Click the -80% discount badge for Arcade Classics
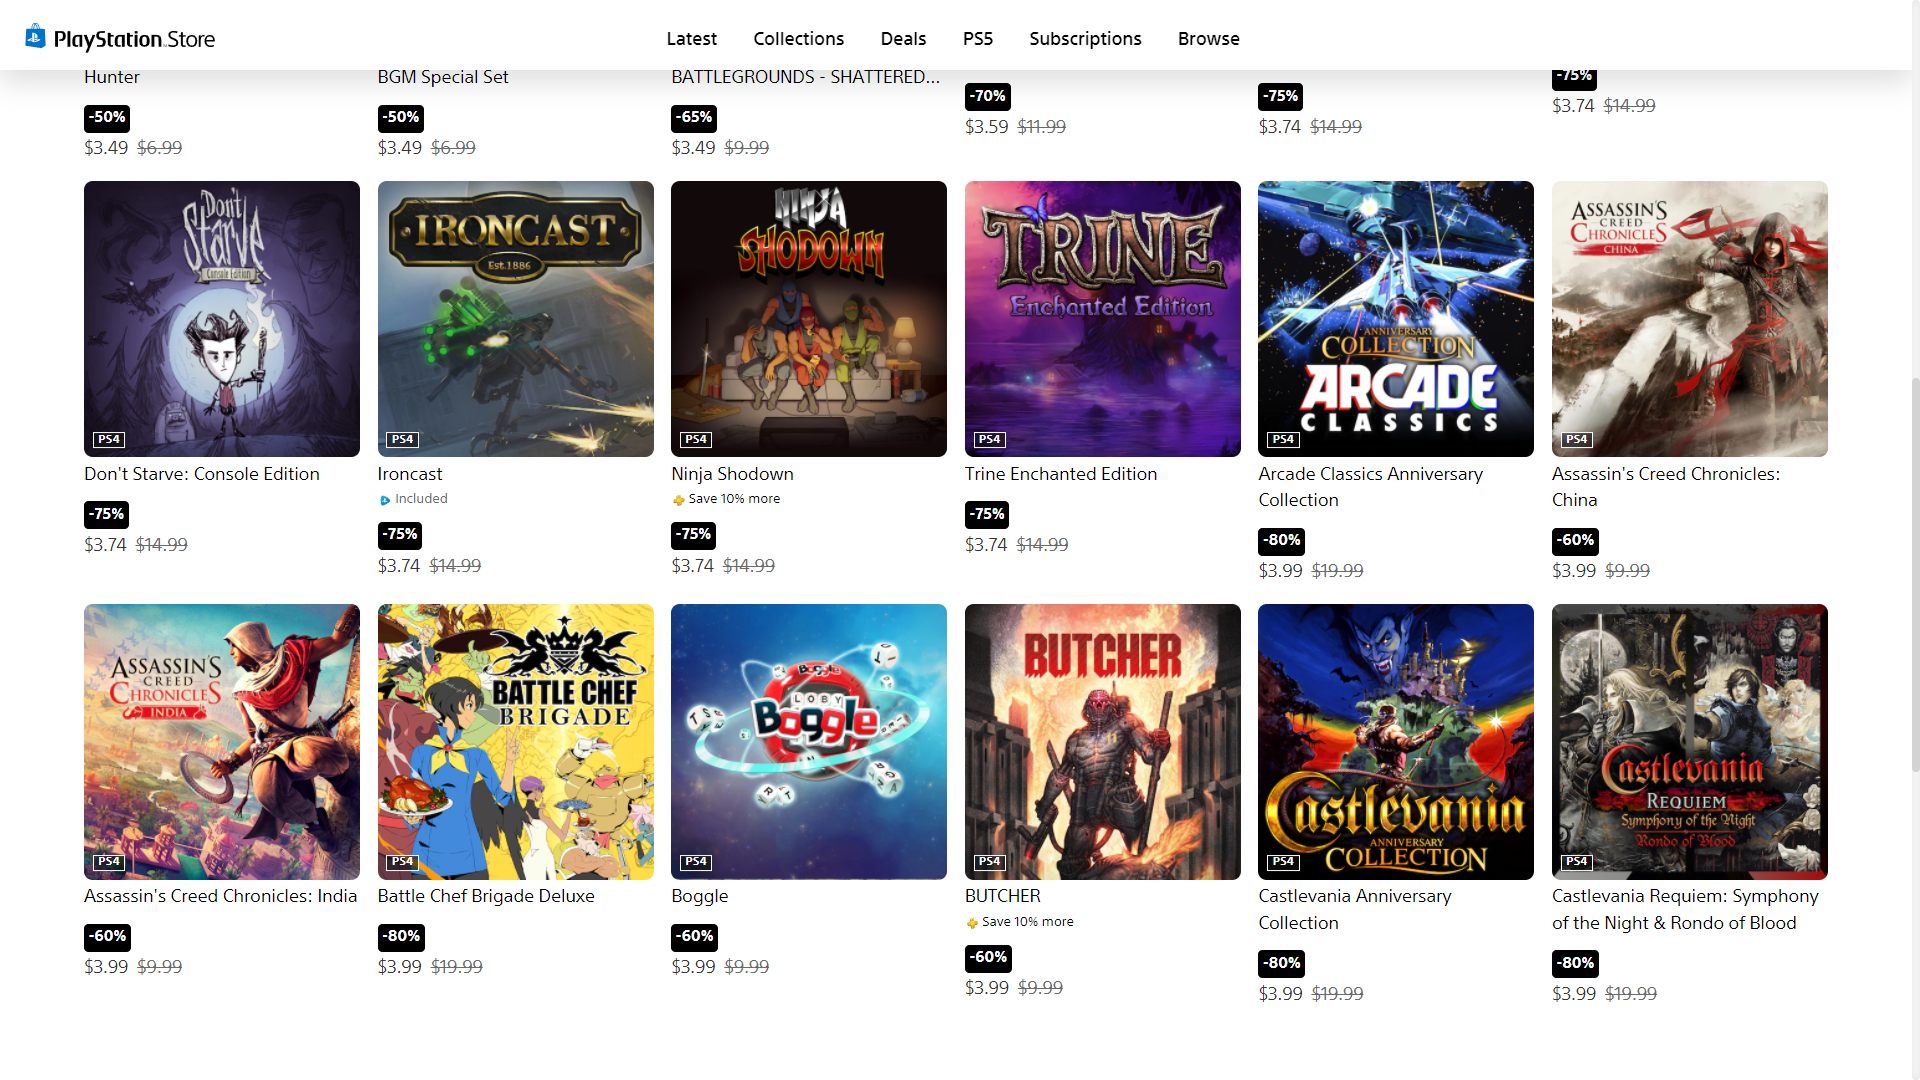The image size is (1920, 1080). tap(1281, 541)
